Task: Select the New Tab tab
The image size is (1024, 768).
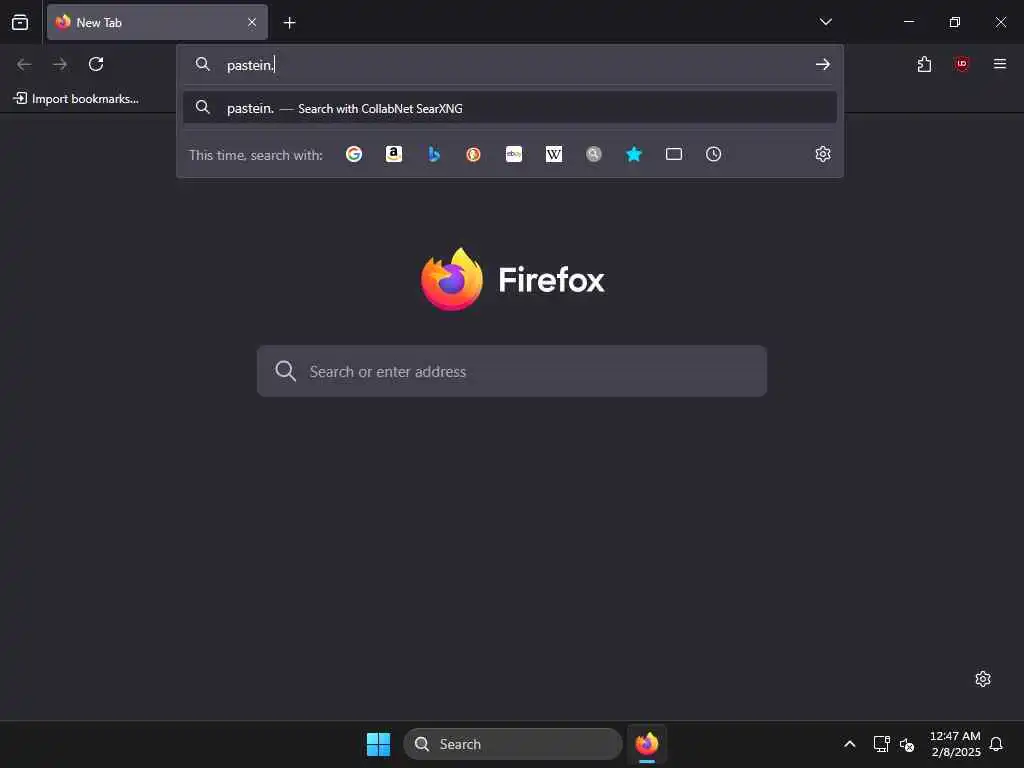Action: 157,22
